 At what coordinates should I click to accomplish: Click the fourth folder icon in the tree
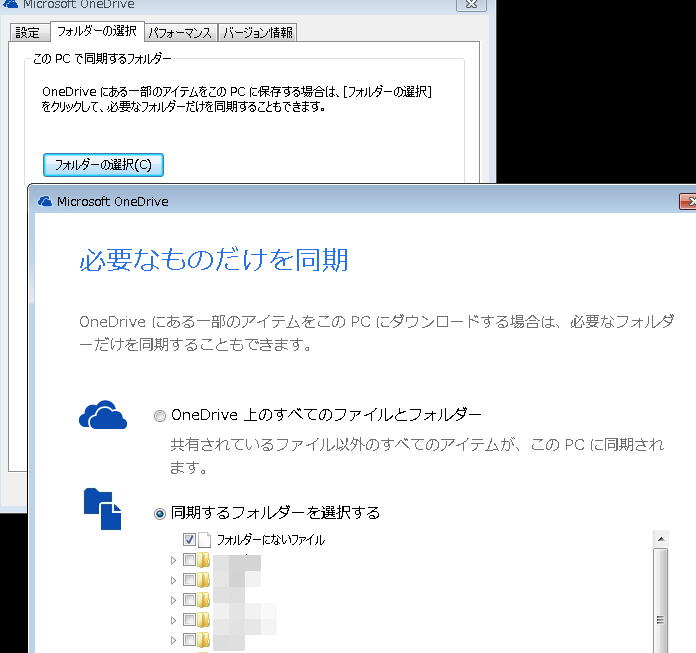click(x=204, y=620)
